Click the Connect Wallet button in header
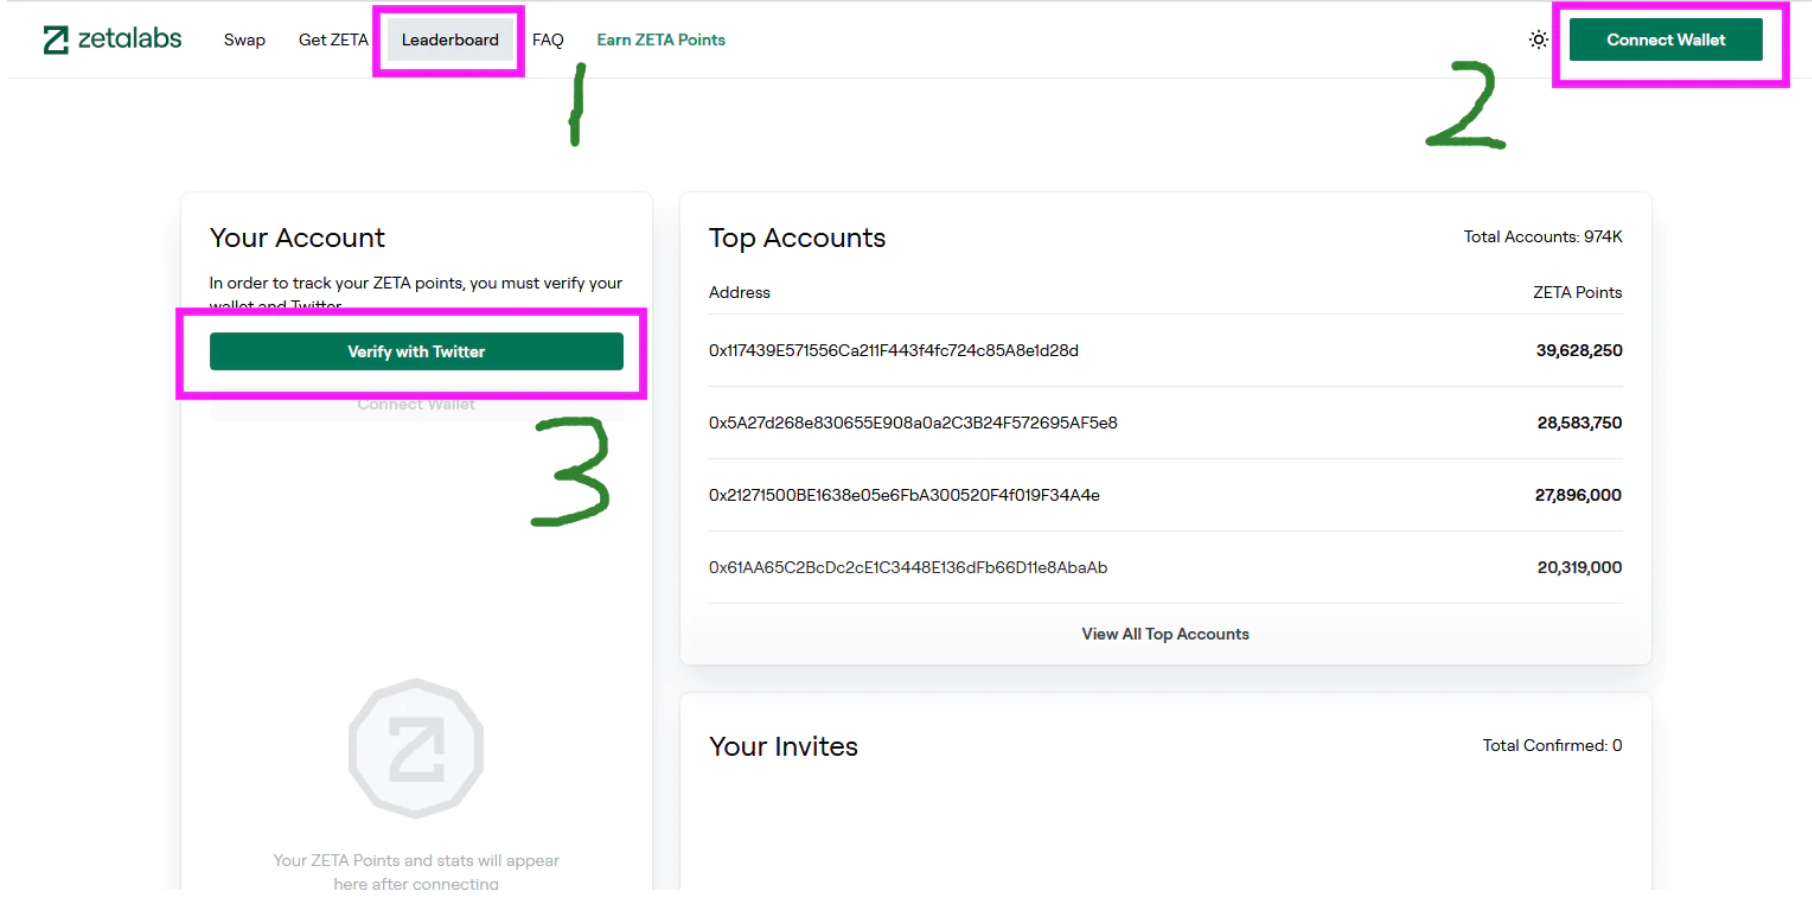Screen dimensions: 1812x897 point(1665,40)
